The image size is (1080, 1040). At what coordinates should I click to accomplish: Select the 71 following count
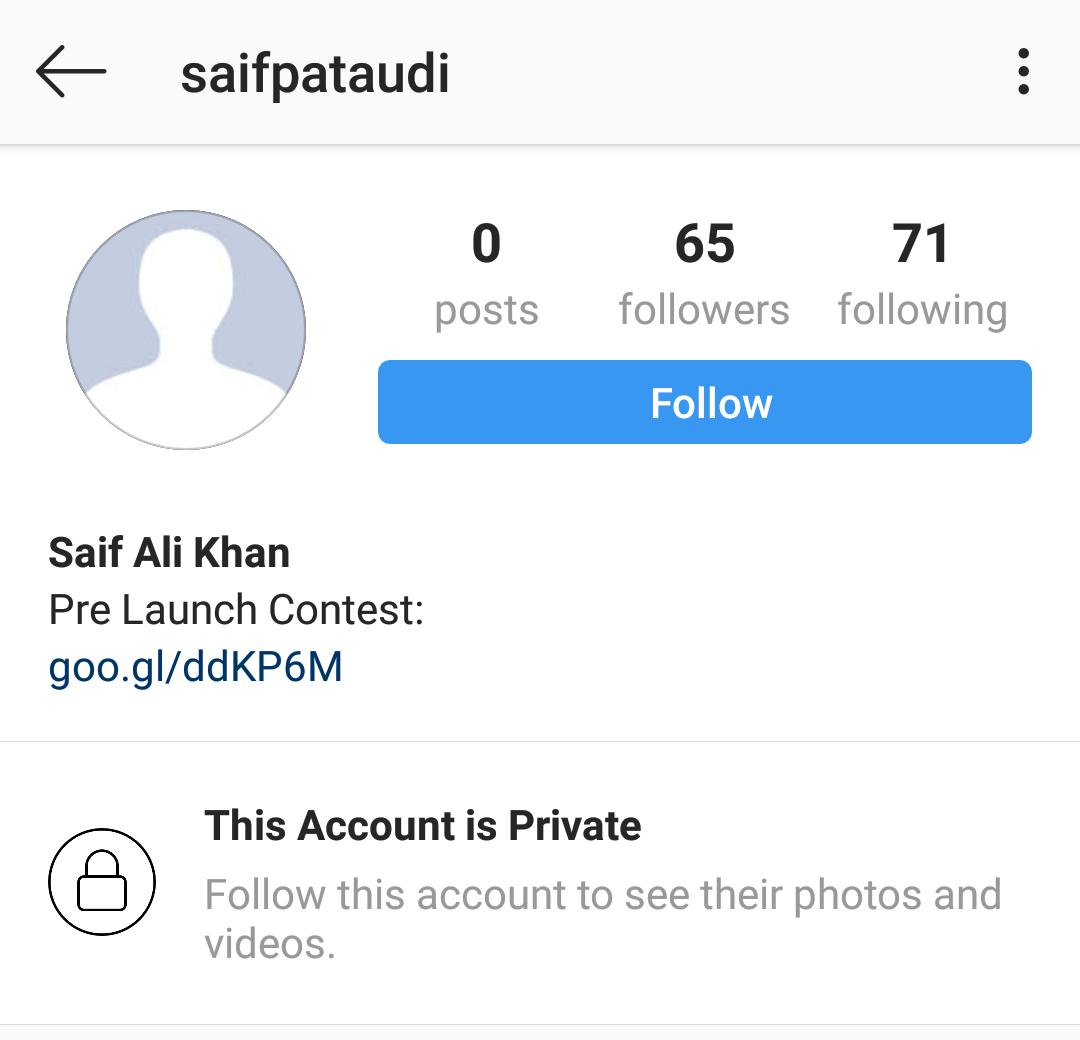click(922, 275)
